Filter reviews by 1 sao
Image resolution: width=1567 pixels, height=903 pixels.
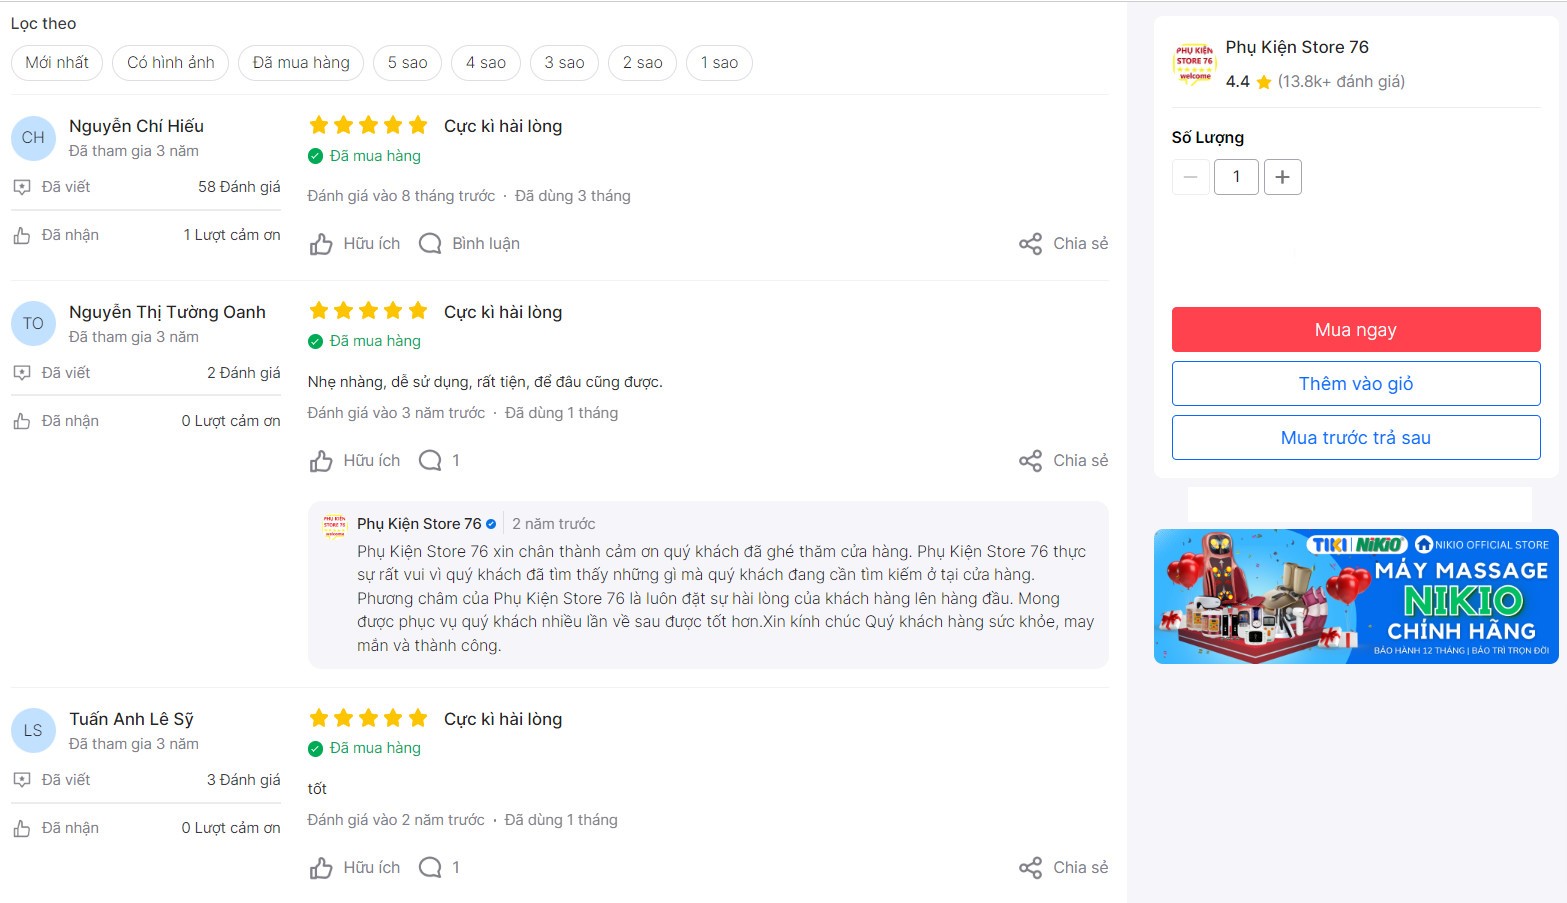click(719, 63)
